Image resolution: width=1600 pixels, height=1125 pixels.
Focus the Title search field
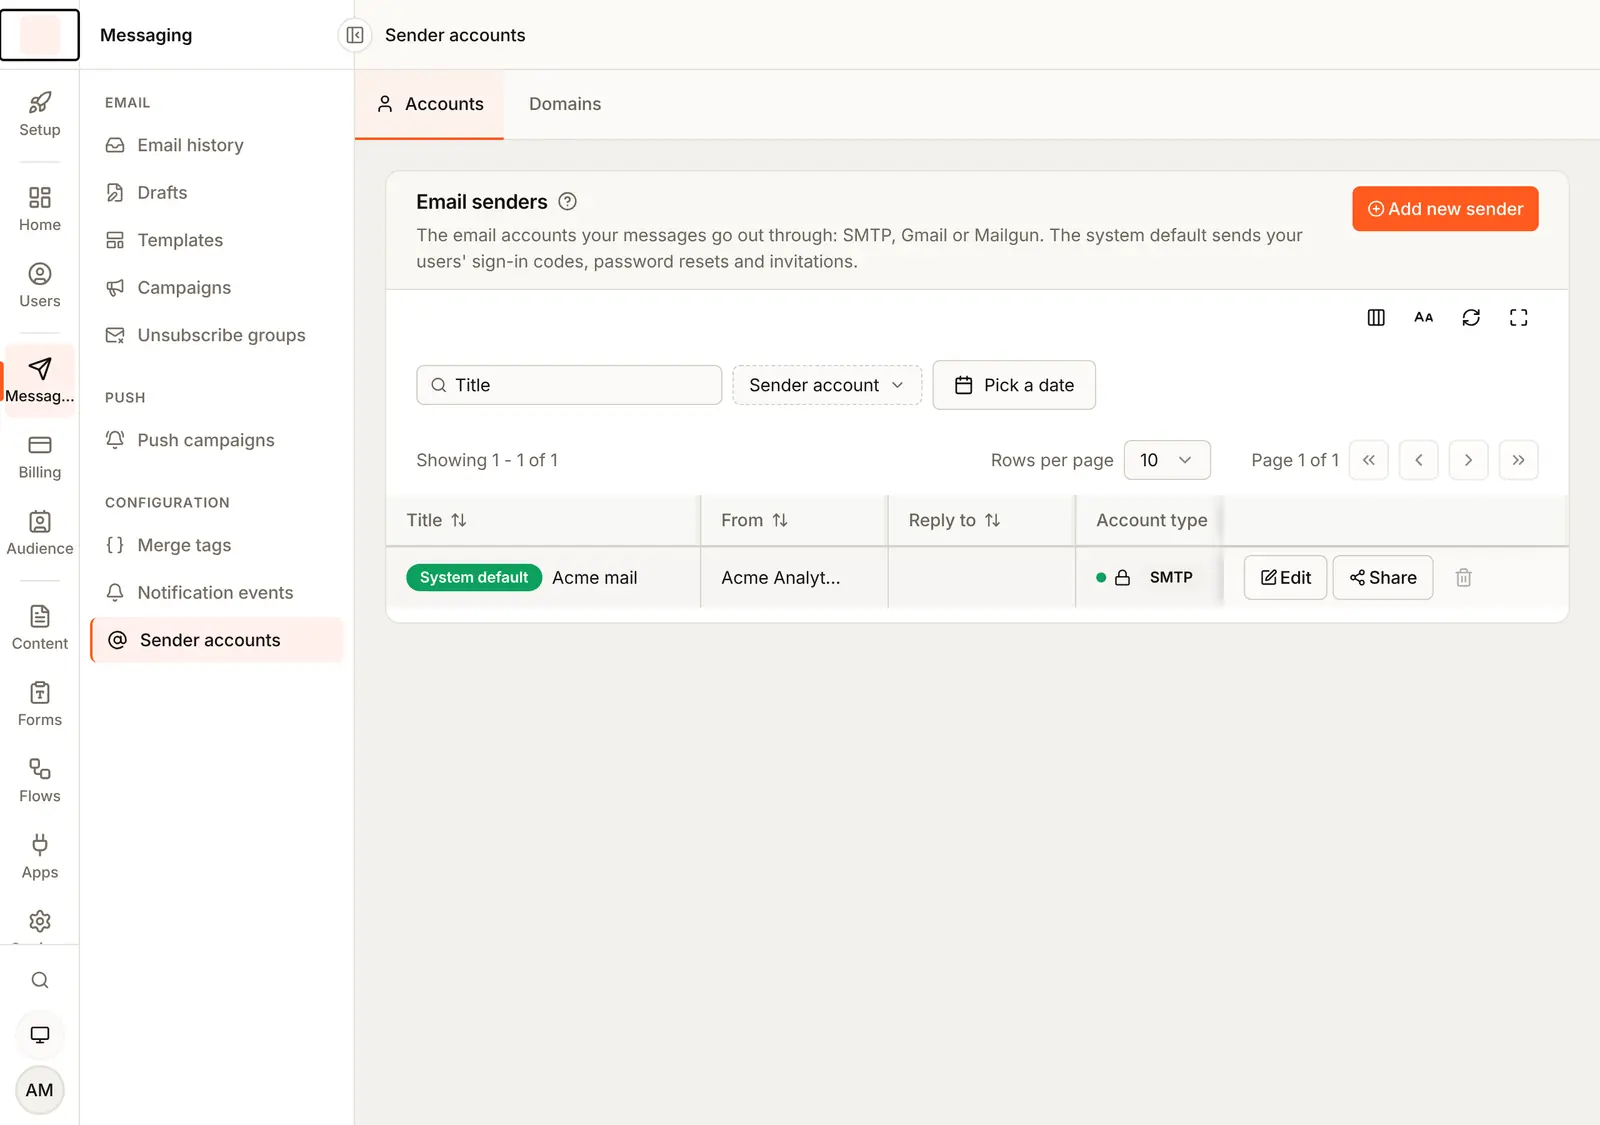click(x=569, y=385)
